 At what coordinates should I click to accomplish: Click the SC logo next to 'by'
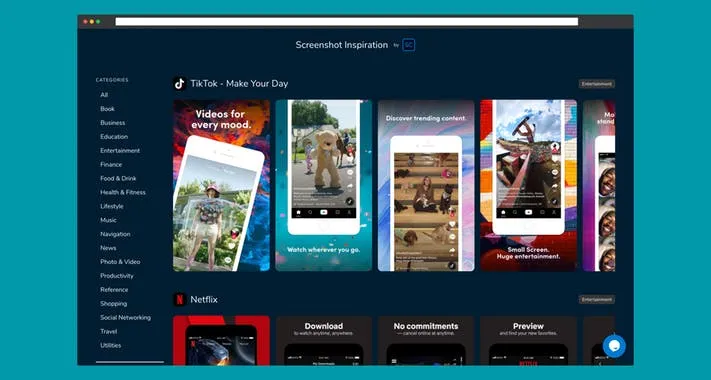(409, 45)
